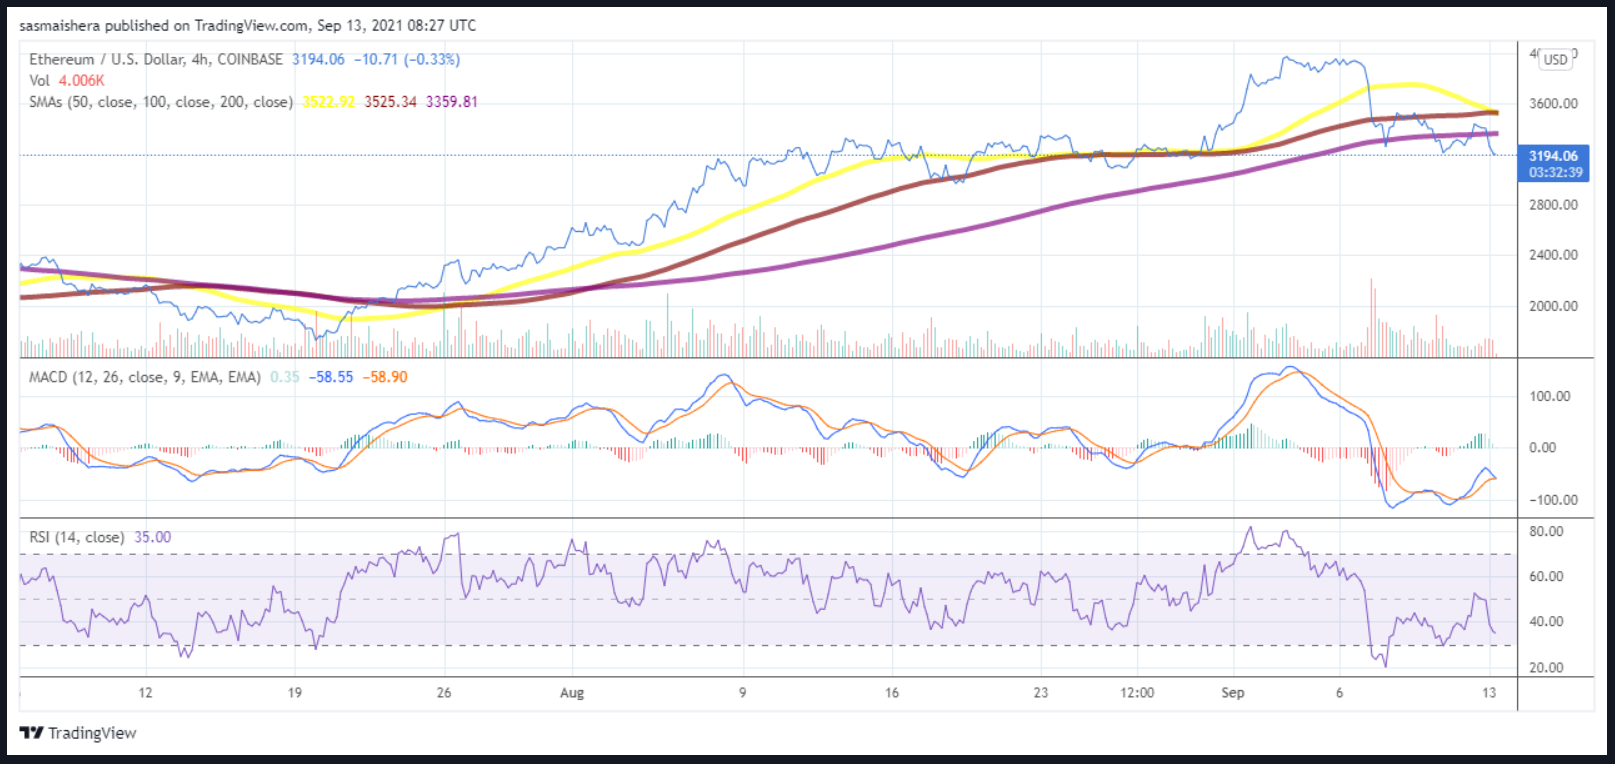Click the date label 26 on time axis

[444, 692]
